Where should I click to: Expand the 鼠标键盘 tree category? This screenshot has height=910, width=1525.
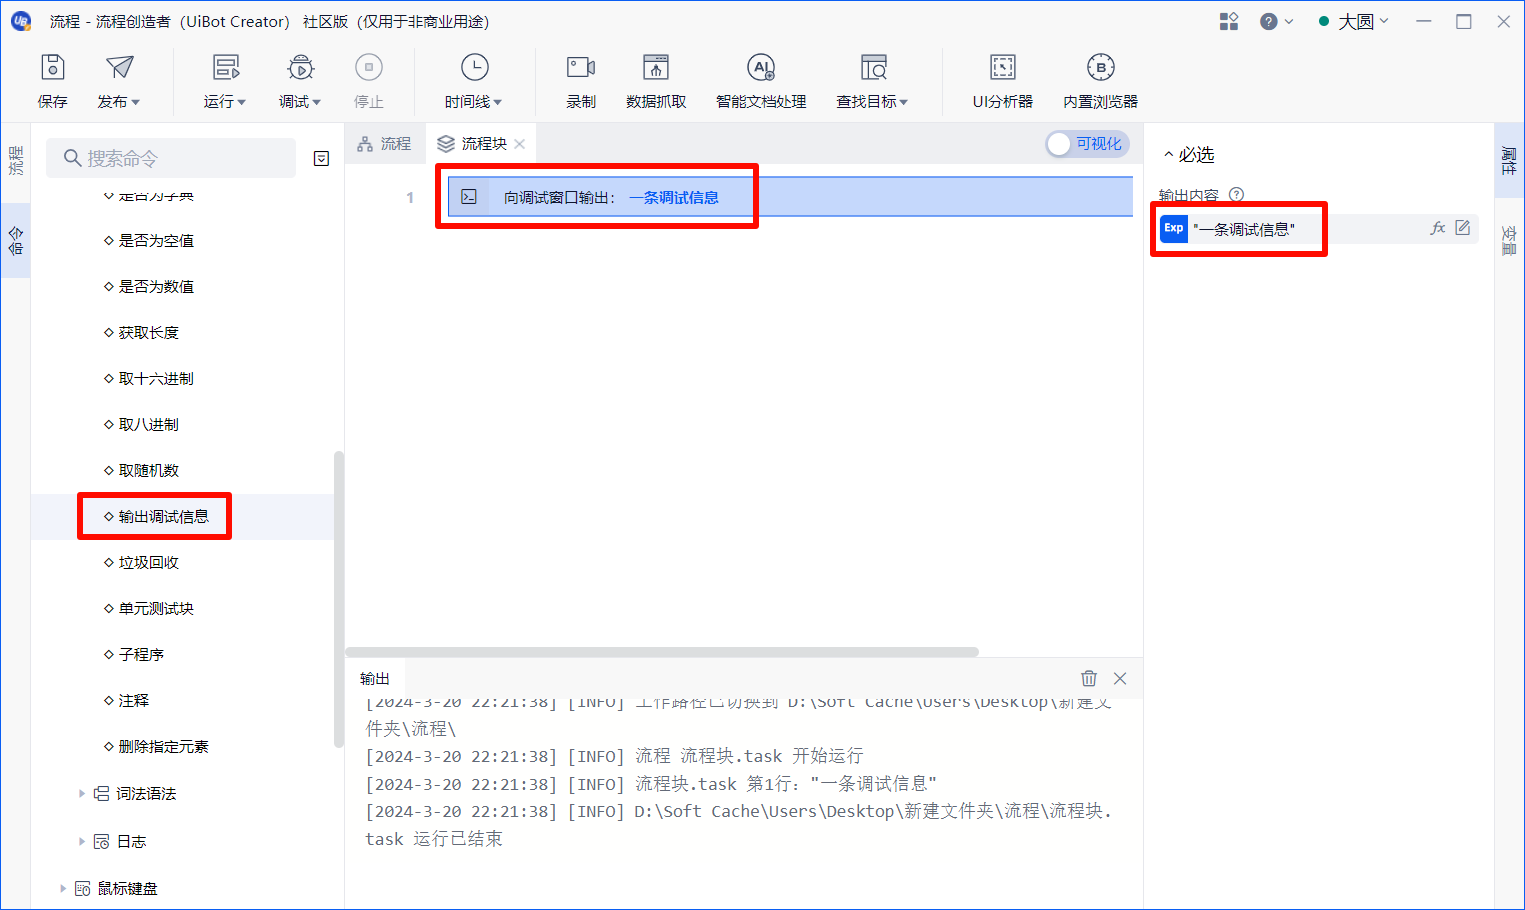tap(63, 888)
